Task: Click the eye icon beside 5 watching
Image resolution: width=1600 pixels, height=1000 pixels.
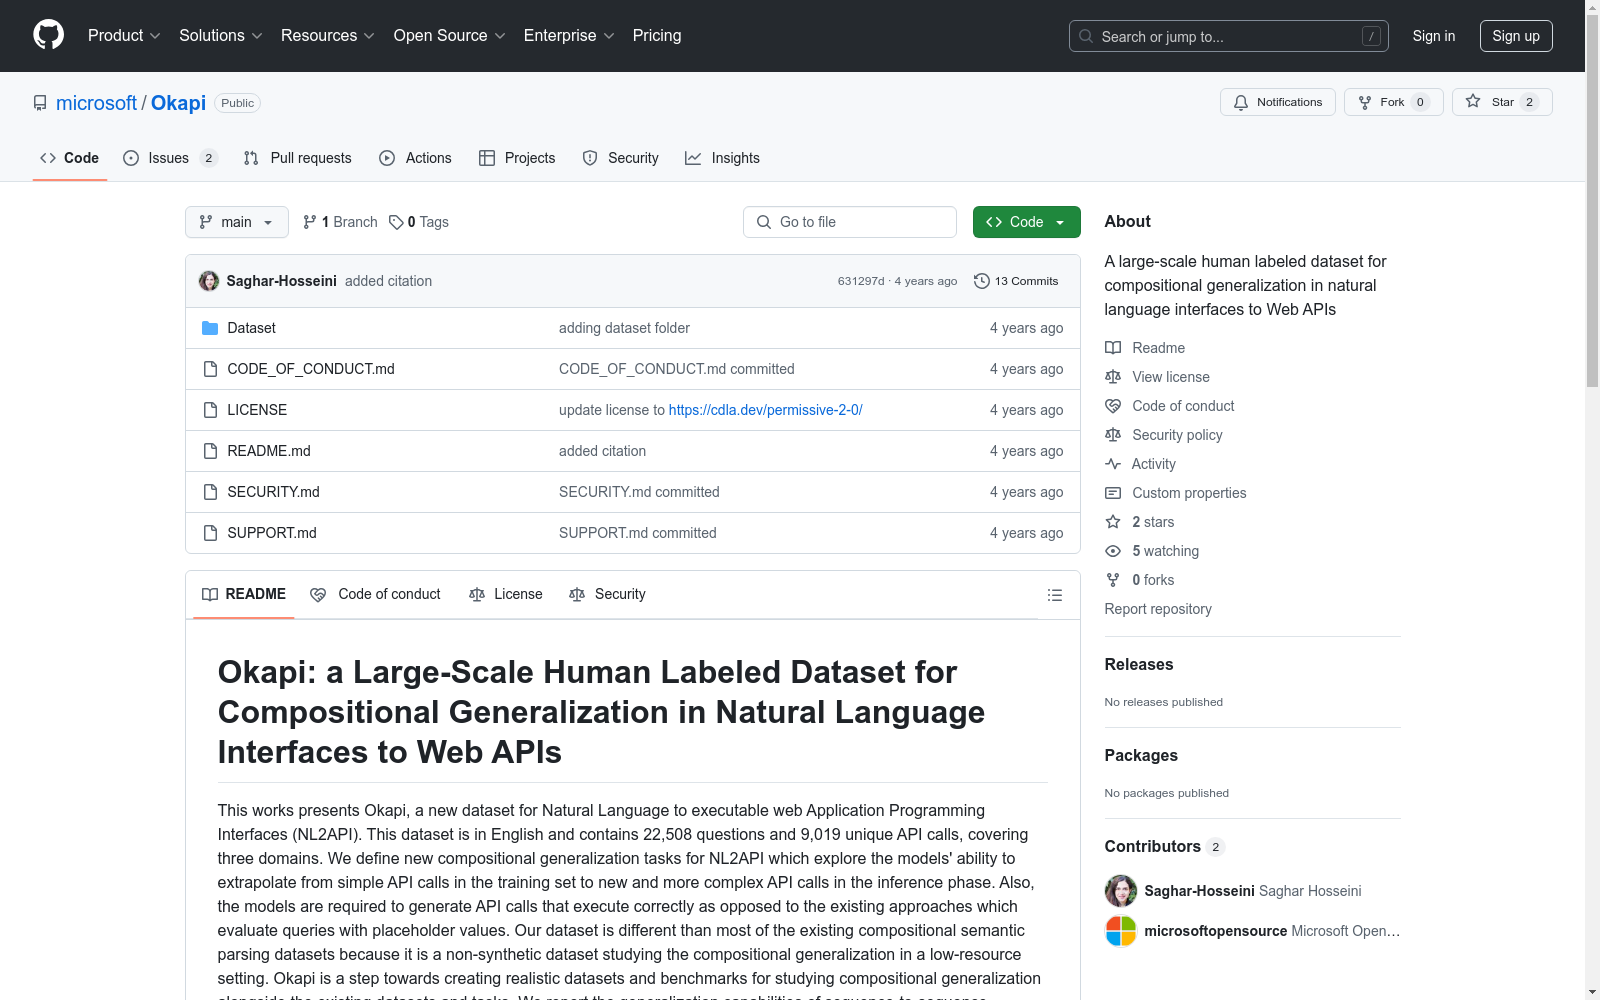Action: tap(1113, 551)
